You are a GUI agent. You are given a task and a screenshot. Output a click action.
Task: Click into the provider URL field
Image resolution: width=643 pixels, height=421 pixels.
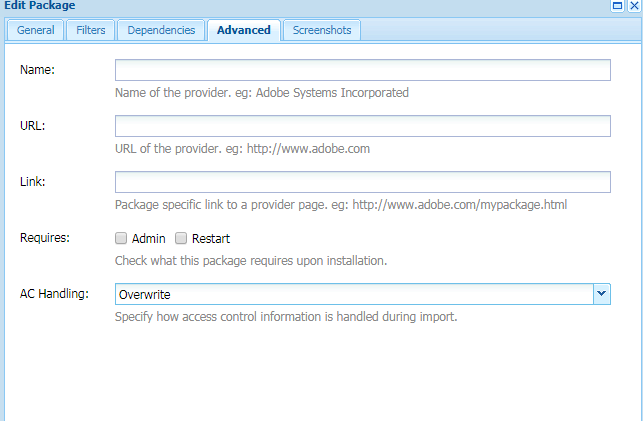[362, 126]
